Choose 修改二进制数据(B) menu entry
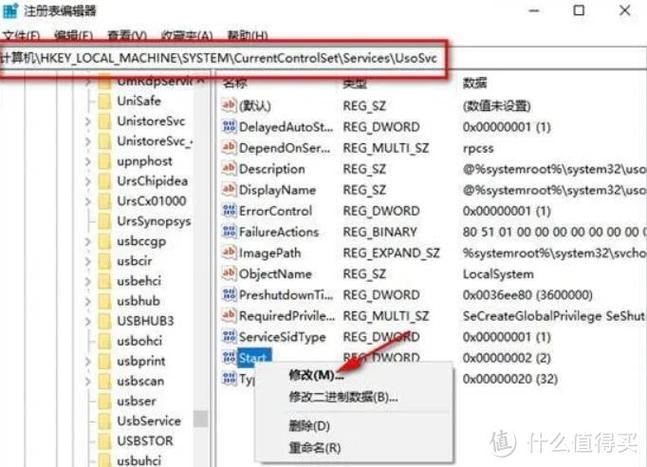Viewport: 647px width, 467px height. [343, 397]
